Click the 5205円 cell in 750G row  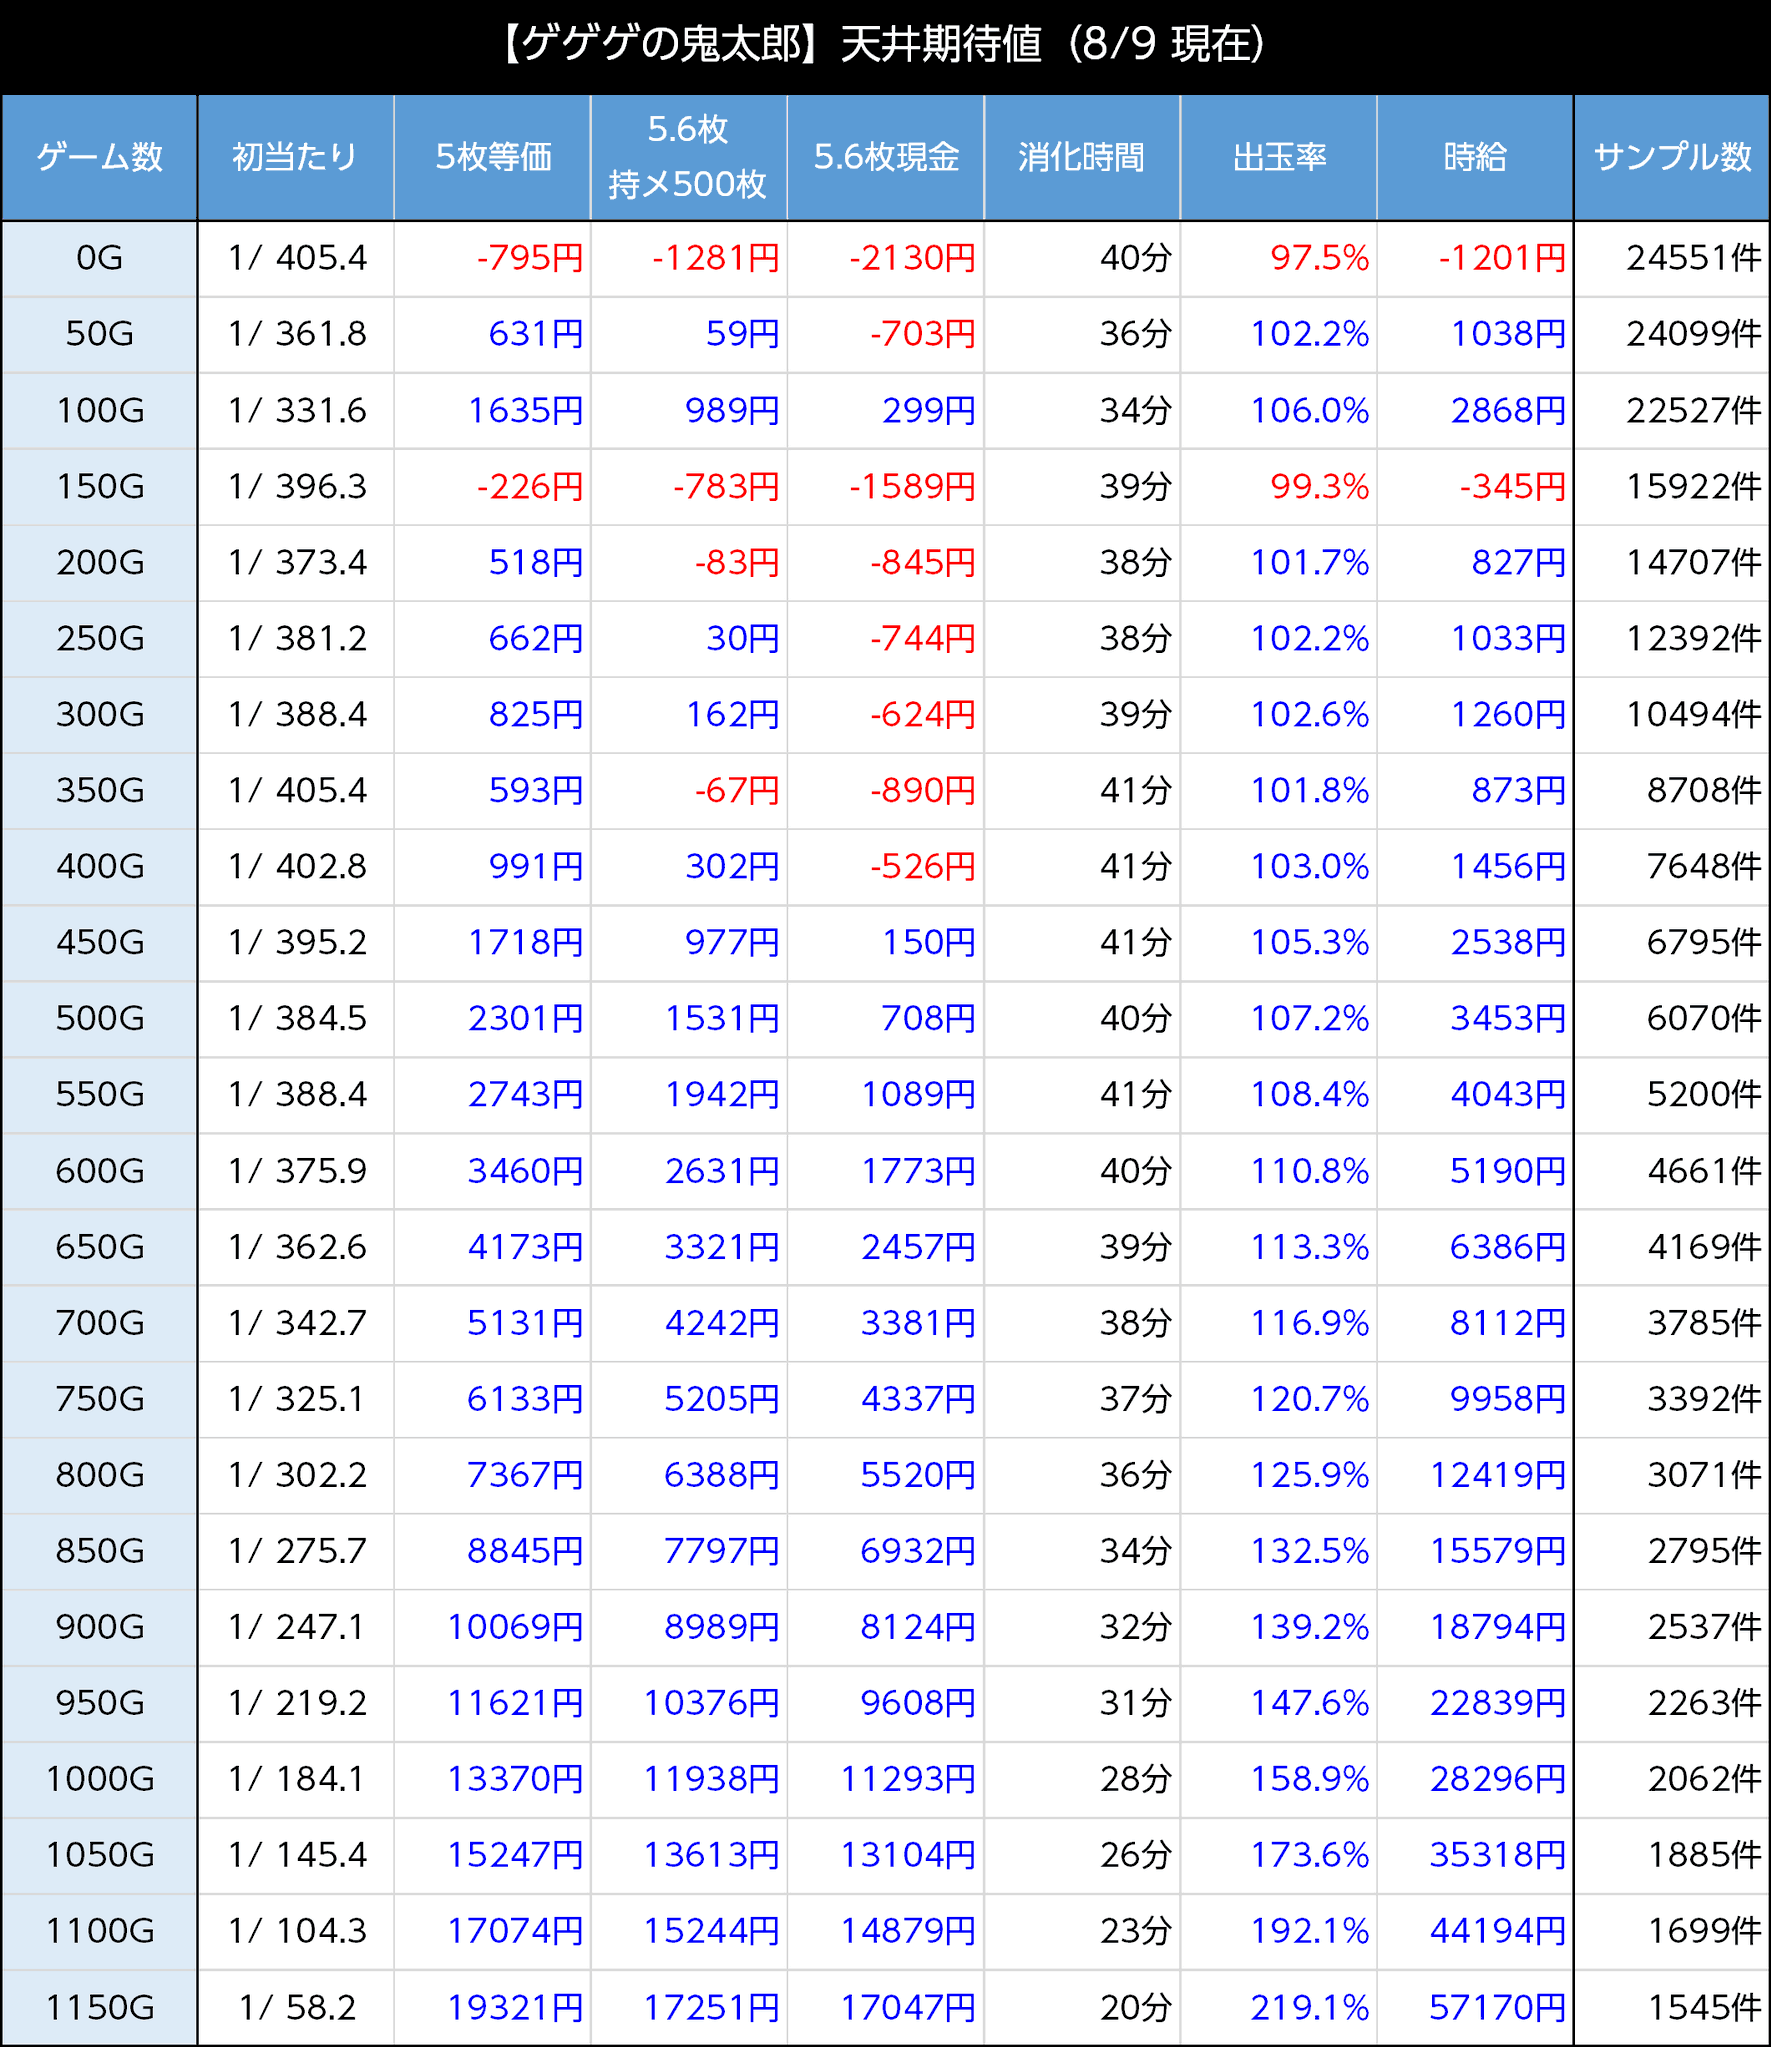[x=689, y=1399]
